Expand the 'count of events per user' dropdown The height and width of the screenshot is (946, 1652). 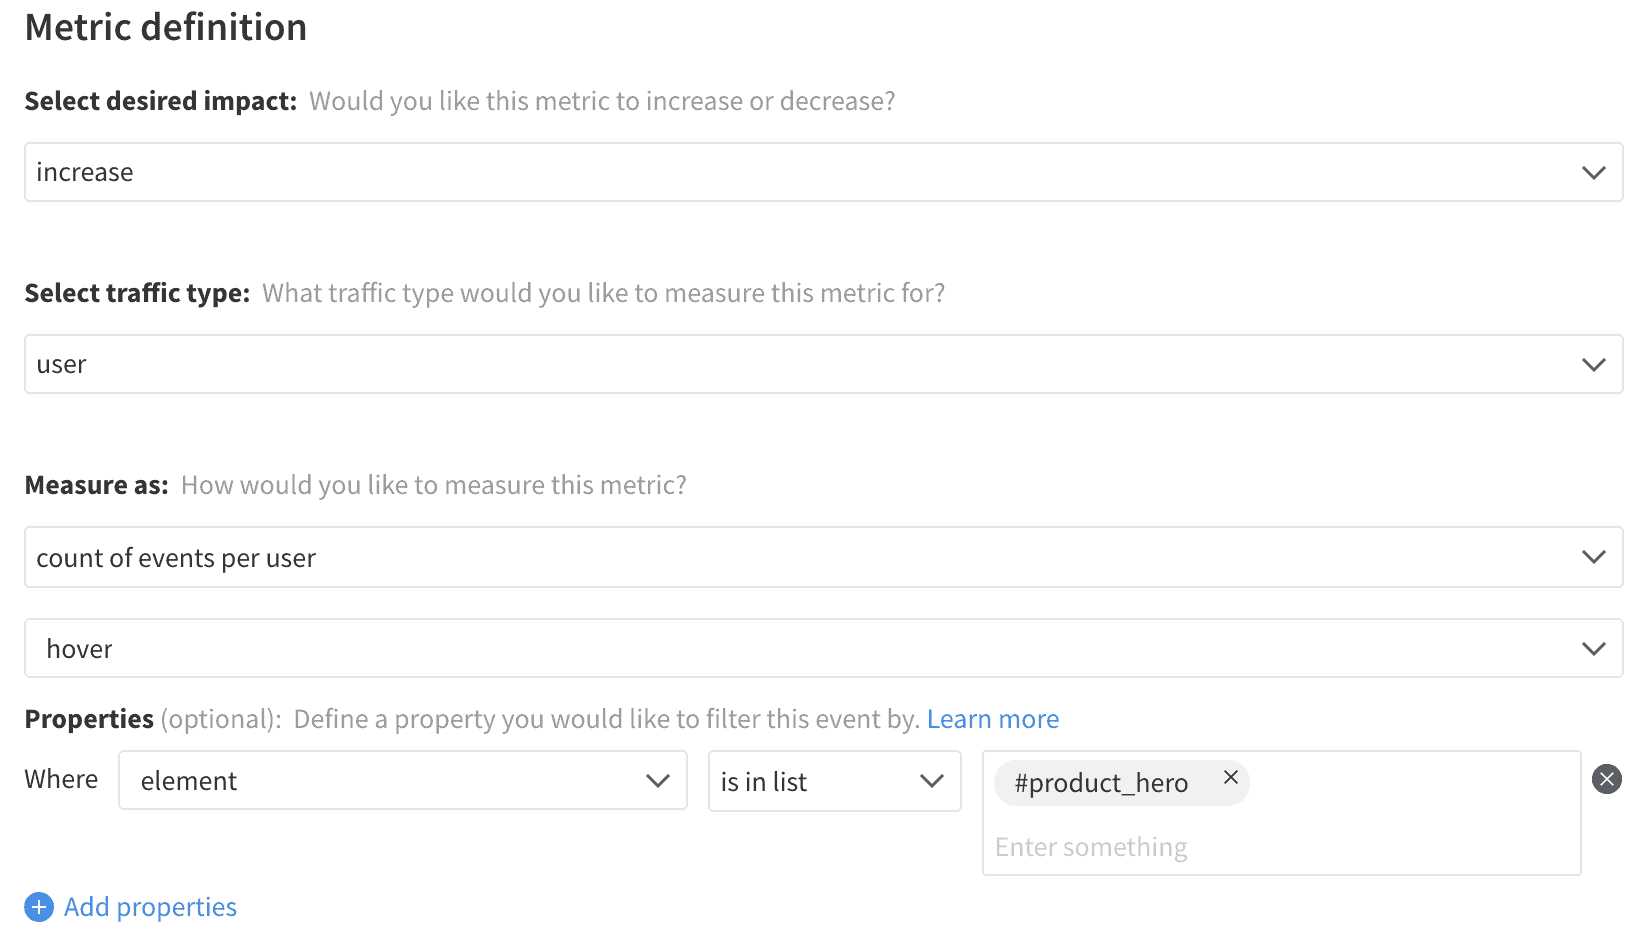click(823, 557)
